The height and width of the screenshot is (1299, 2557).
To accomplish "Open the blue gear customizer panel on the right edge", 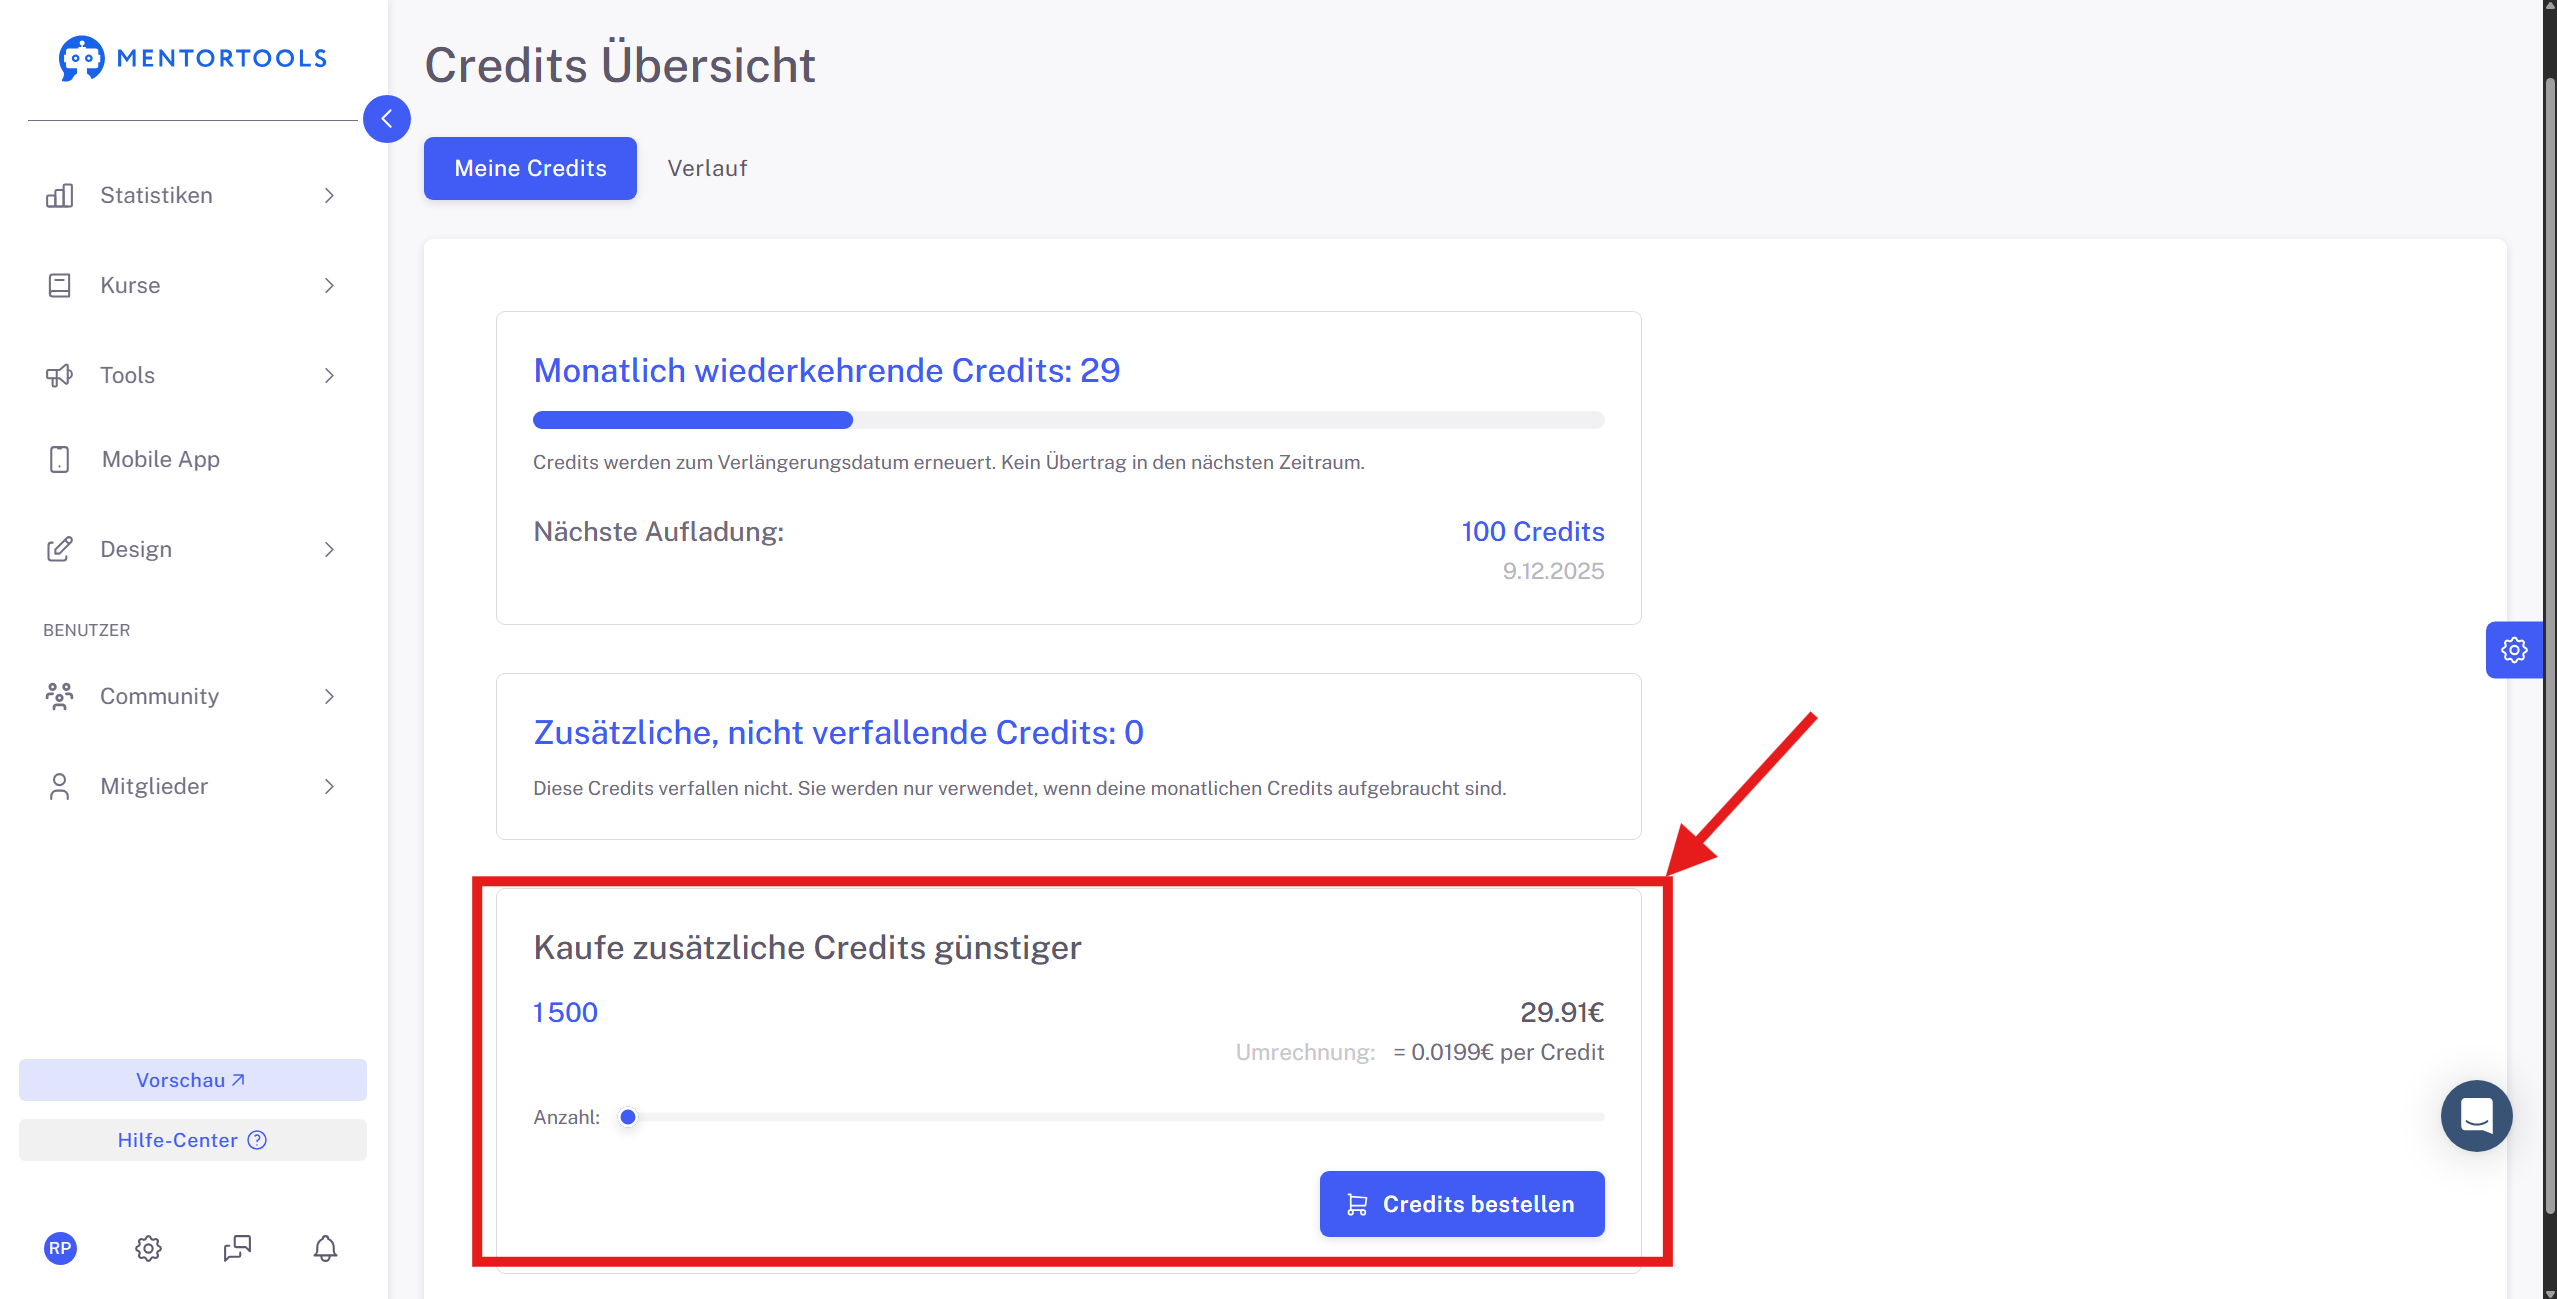I will tap(2514, 650).
